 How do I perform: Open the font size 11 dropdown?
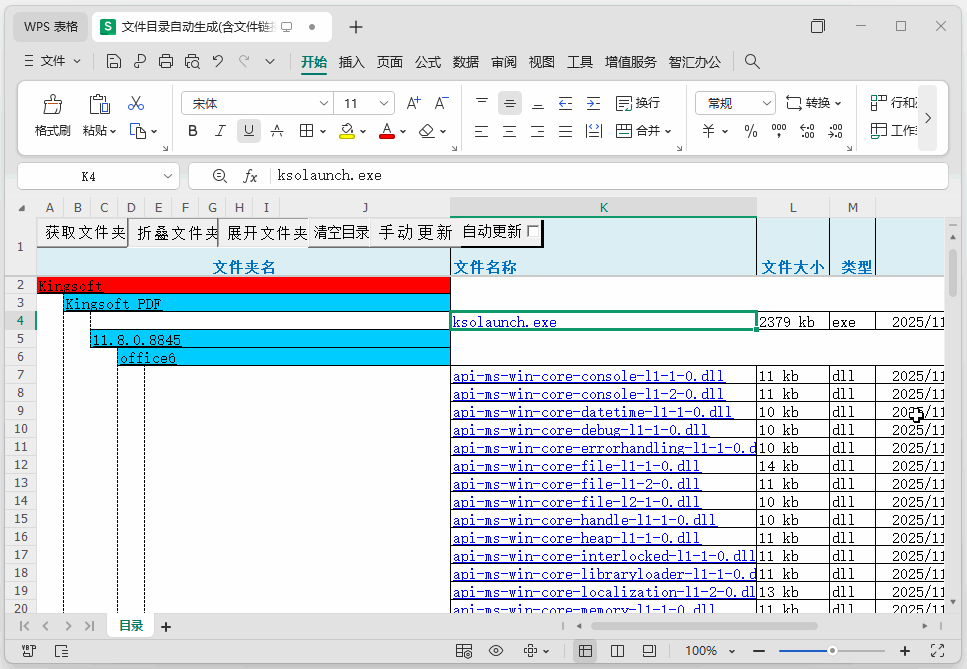point(384,103)
